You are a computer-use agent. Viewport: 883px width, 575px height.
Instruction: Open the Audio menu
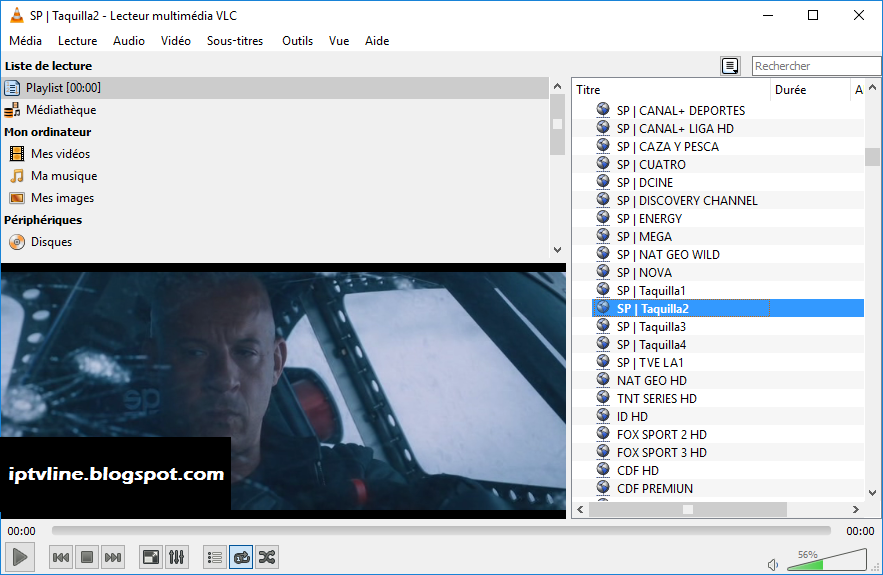point(128,41)
